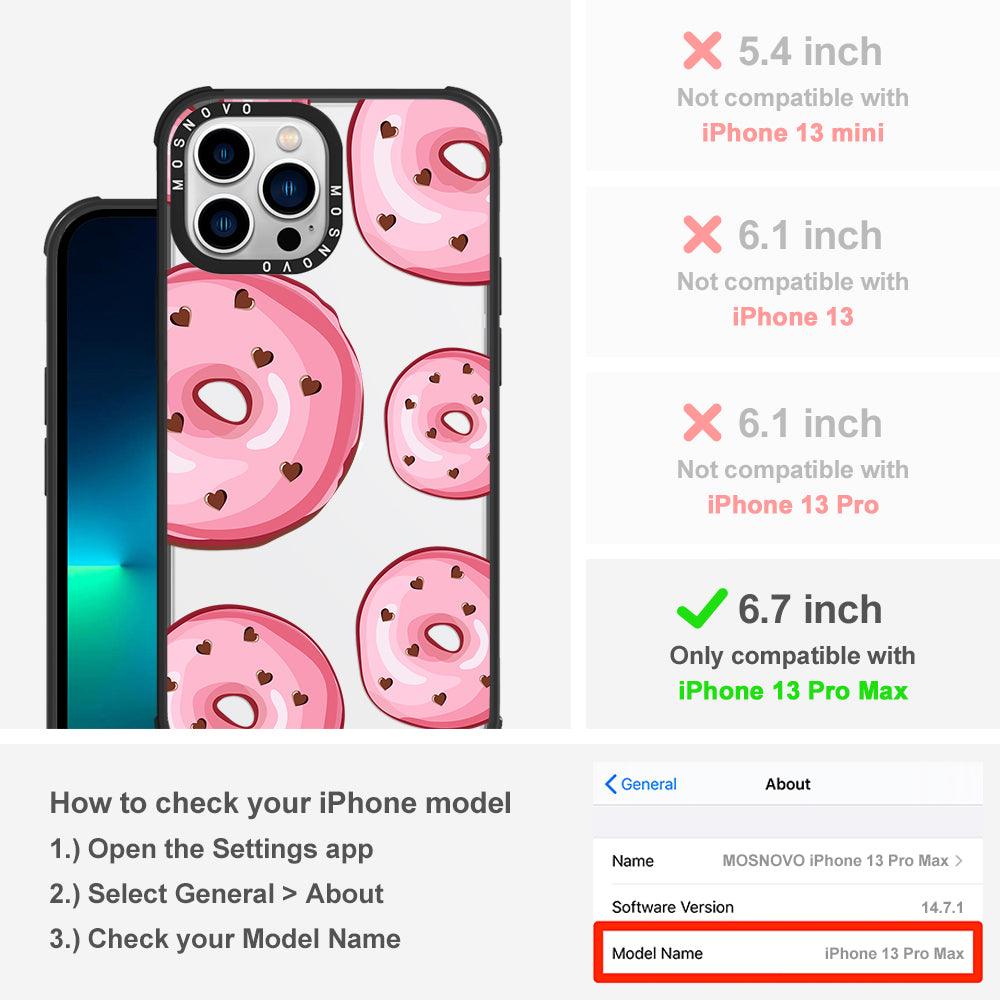Click the blue phone screen on left
Image resolution: width=1000 pixels, height=1000 pixels.
112,472
